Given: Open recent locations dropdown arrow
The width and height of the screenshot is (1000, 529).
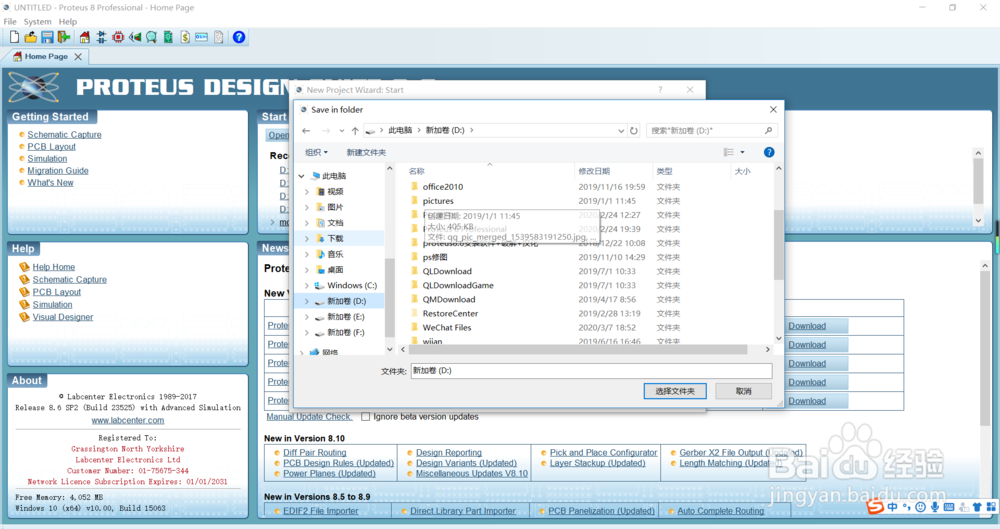Looking at the screenshot, I should click(342, 131).
